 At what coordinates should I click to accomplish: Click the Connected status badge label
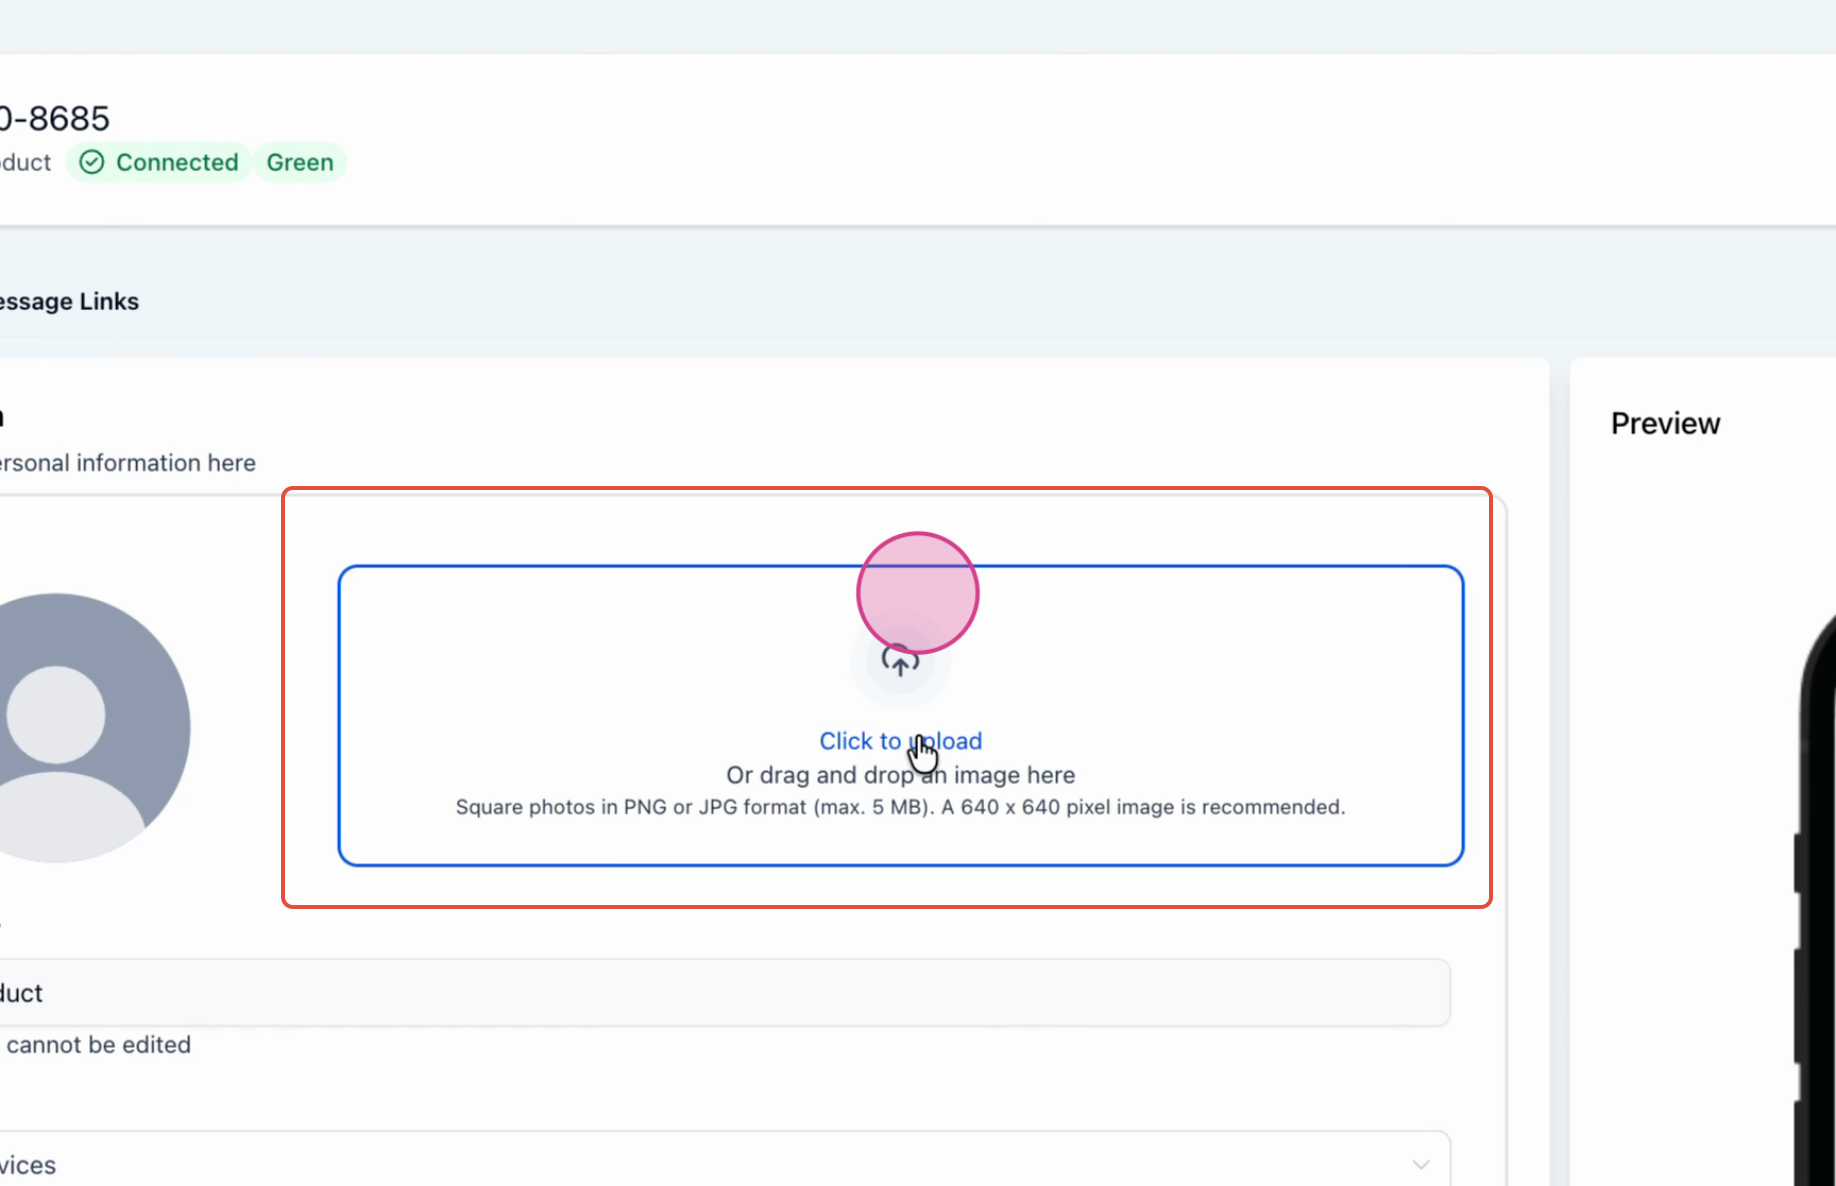pyautogui.click(x=177, y=162)
